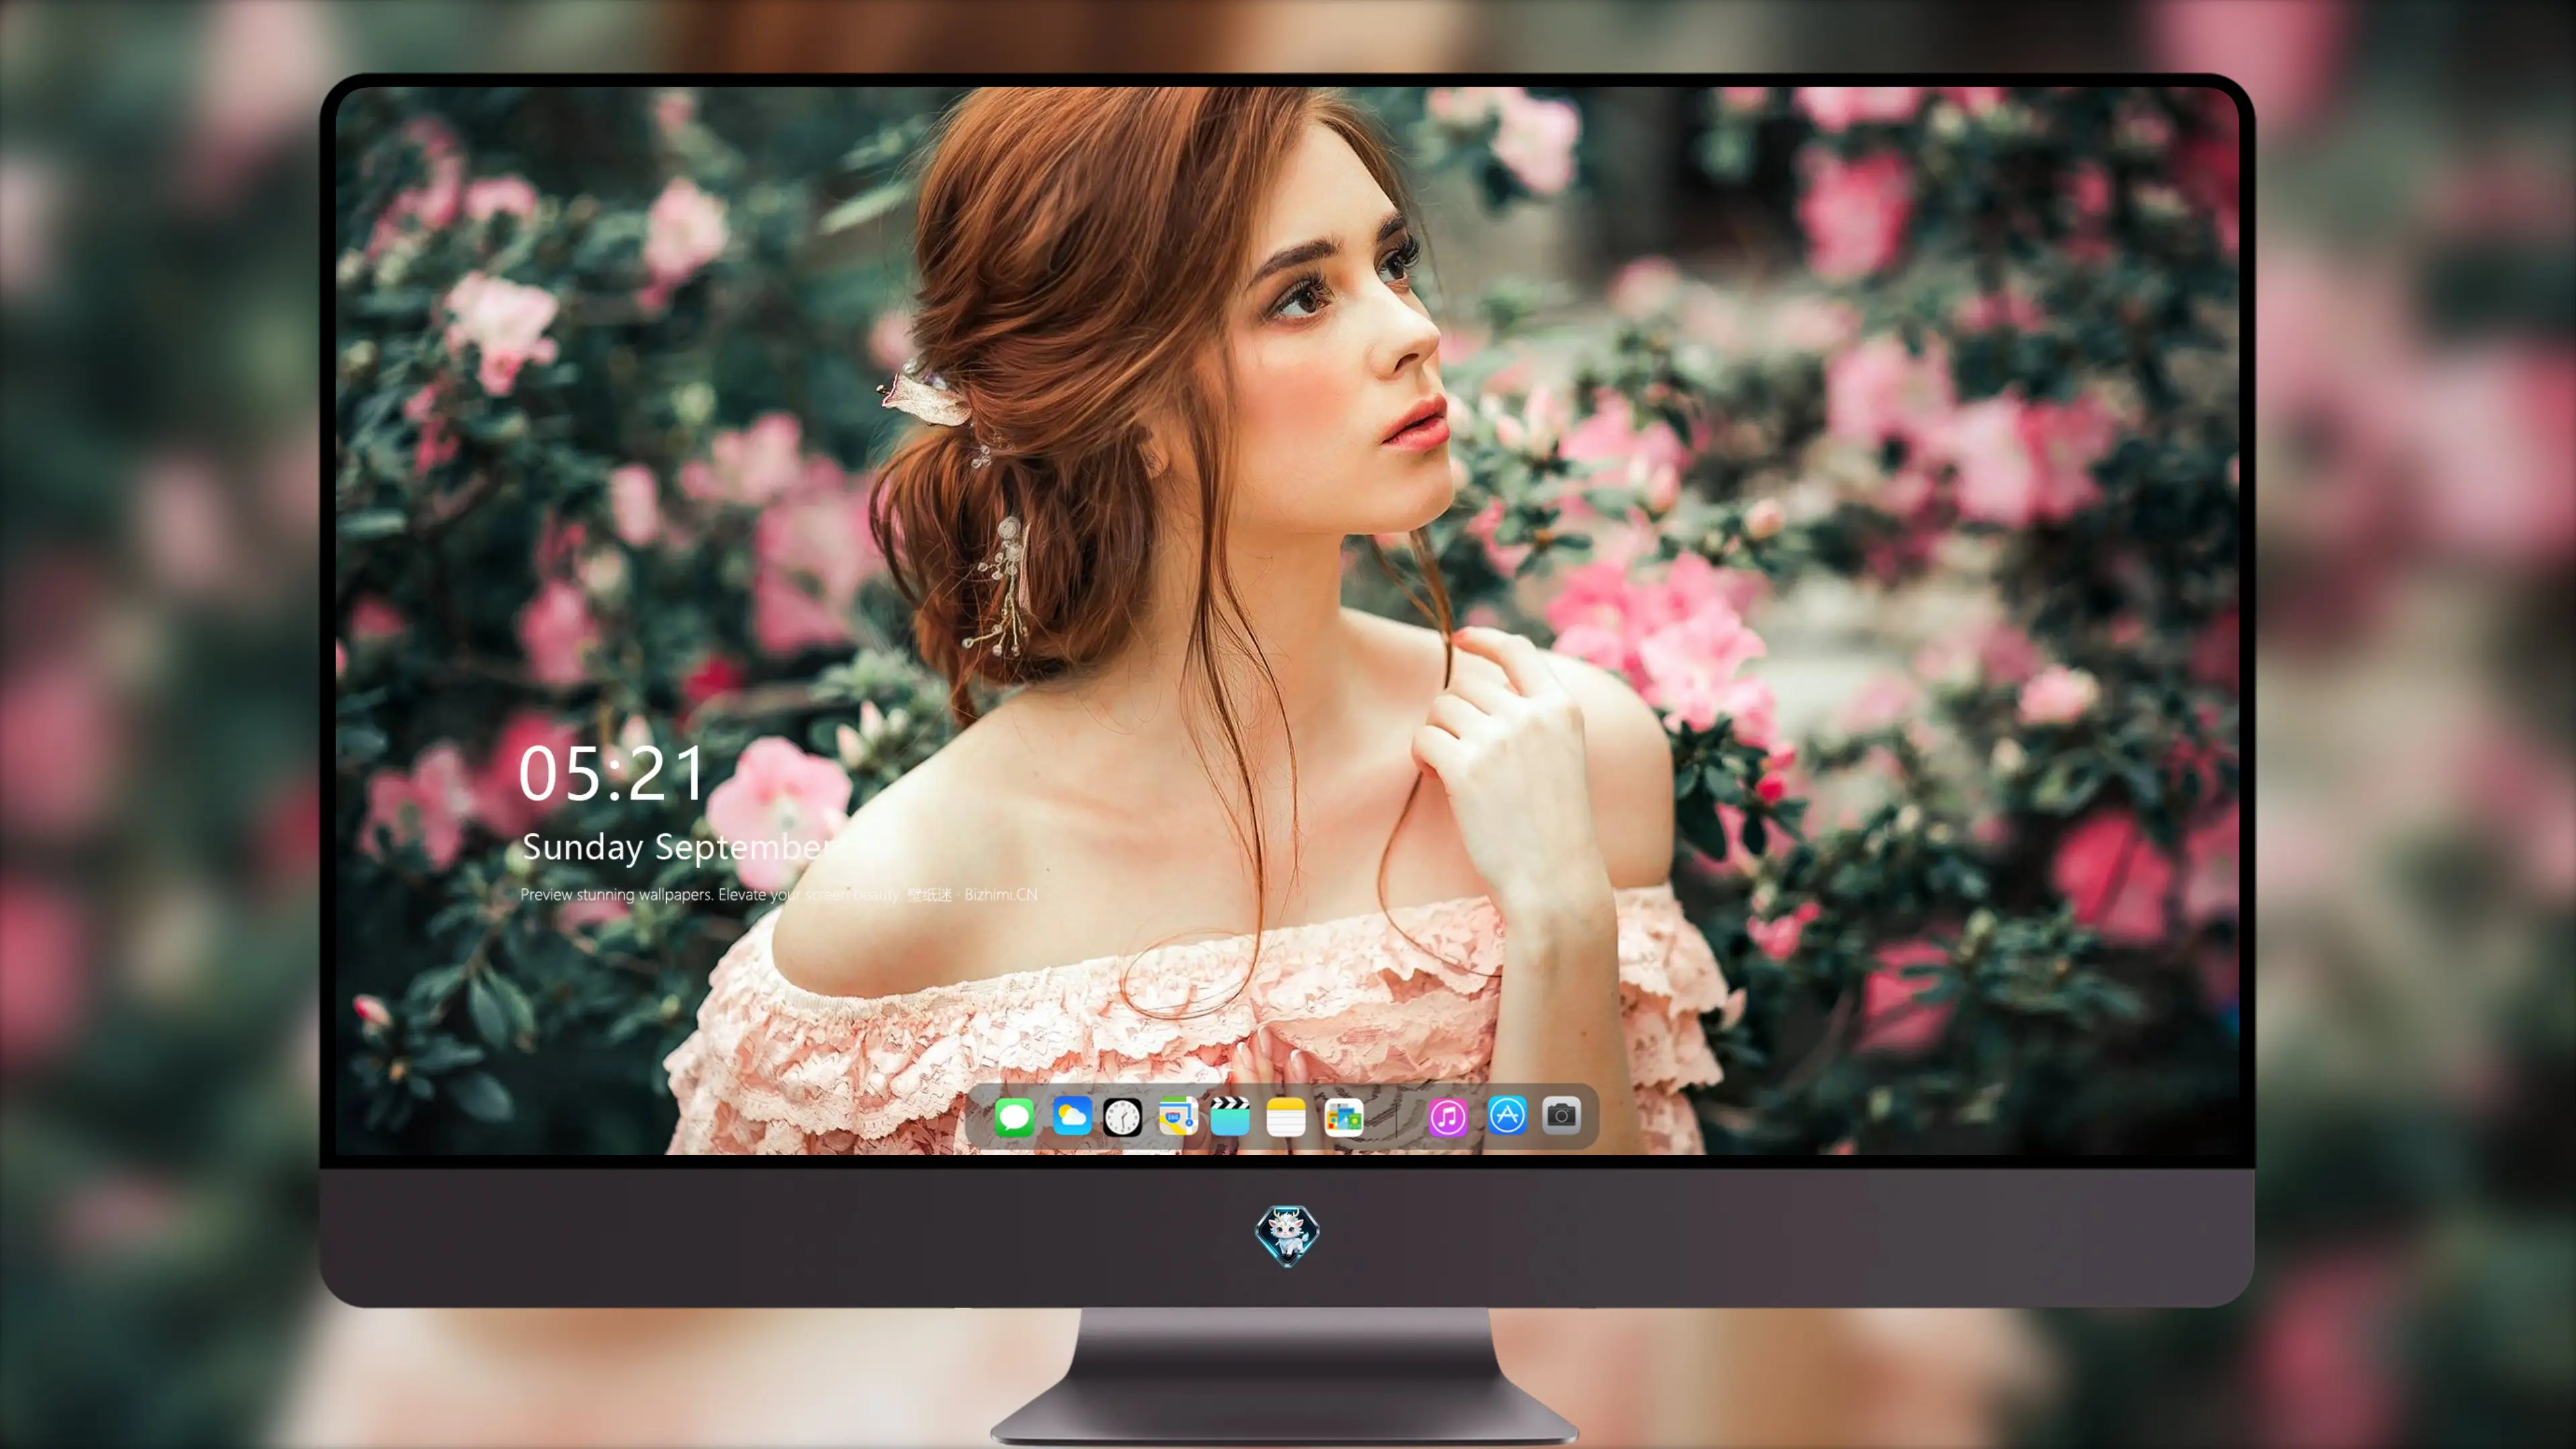Launch the Camera app from the dock
This screenshot has height=1449, width=2576.
pos(1561,1116)
